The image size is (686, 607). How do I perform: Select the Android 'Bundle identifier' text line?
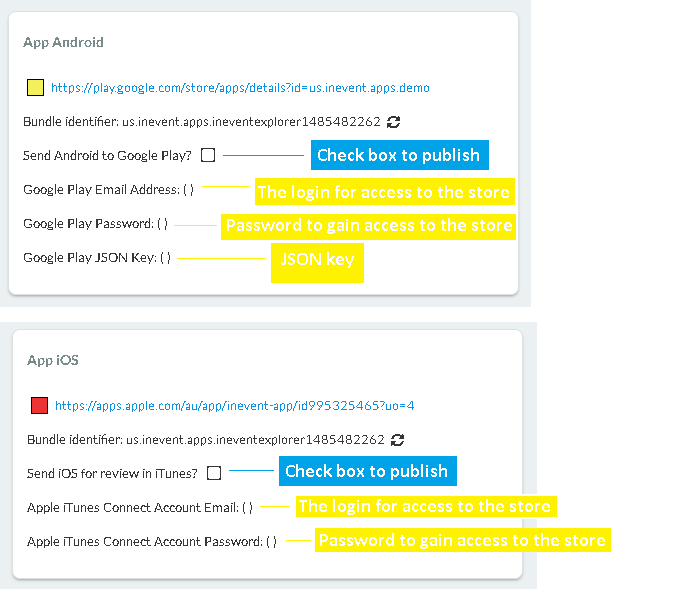[202, 122]
